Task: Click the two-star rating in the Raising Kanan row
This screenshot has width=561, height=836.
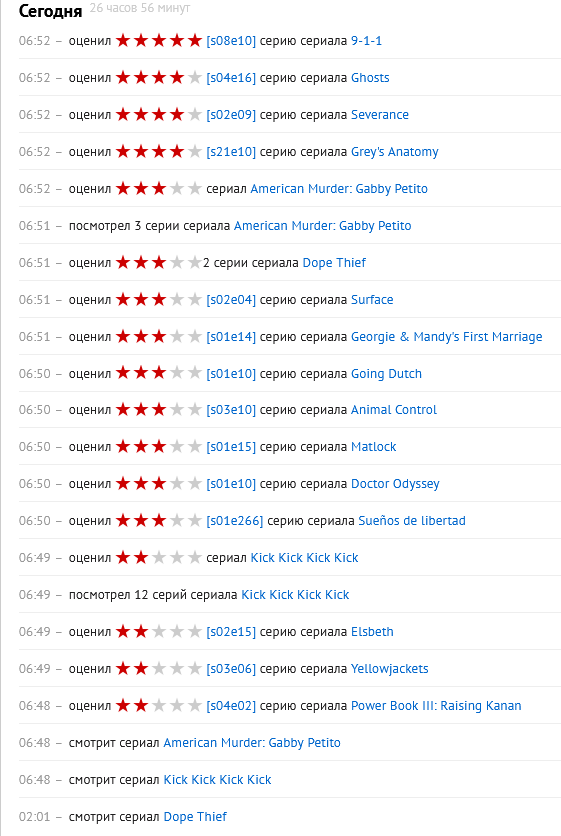Action: point(159,705)
